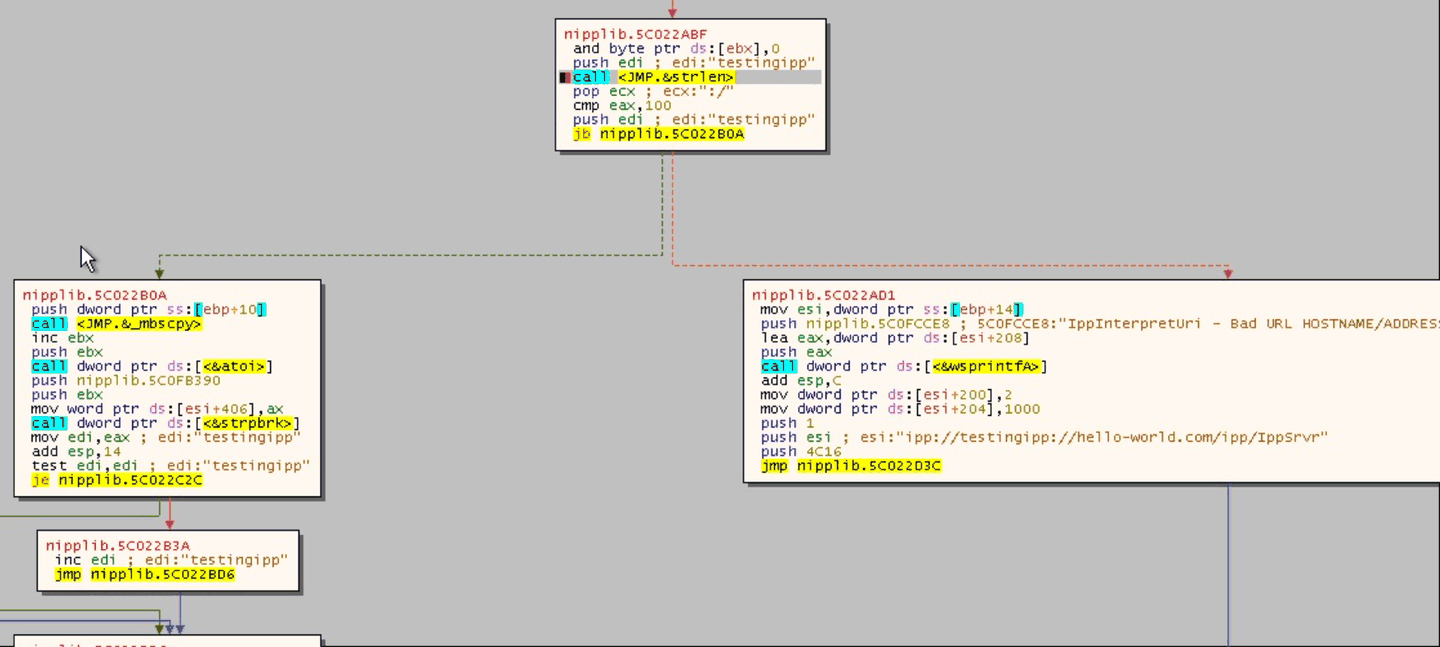The image size is (1440, 647).
Task: Select the cmp eax,100 instruction
Action: pyautogui.click(x=622, y=105)
